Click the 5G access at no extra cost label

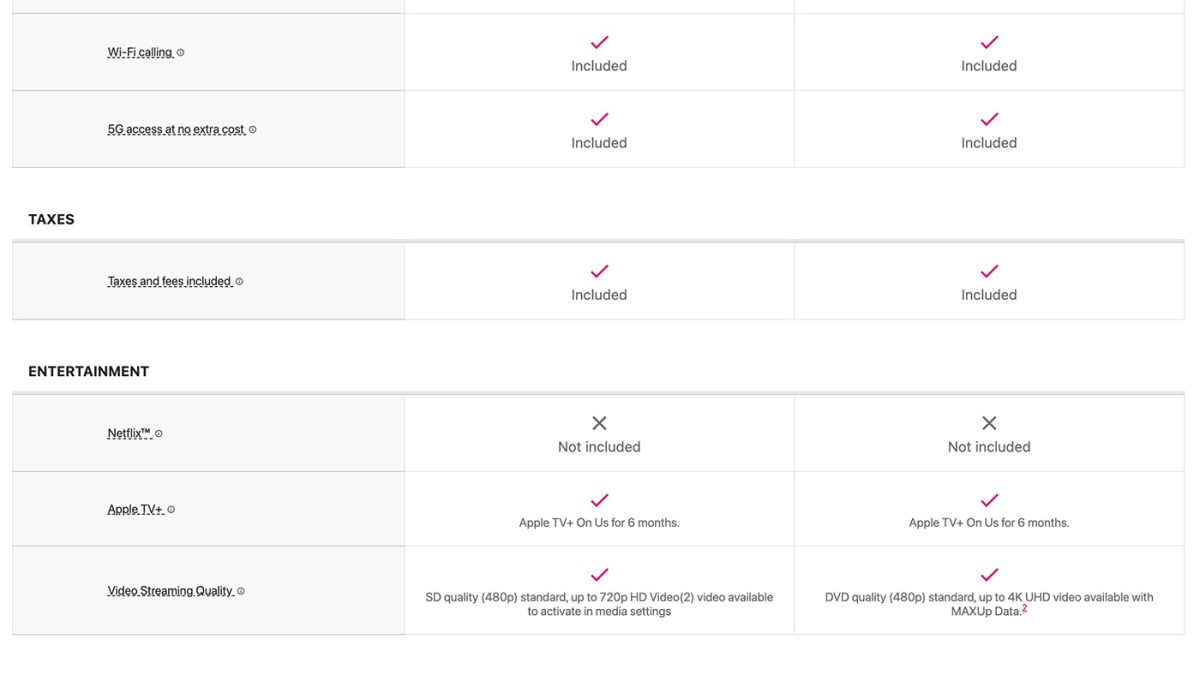[x=176, y=130]
